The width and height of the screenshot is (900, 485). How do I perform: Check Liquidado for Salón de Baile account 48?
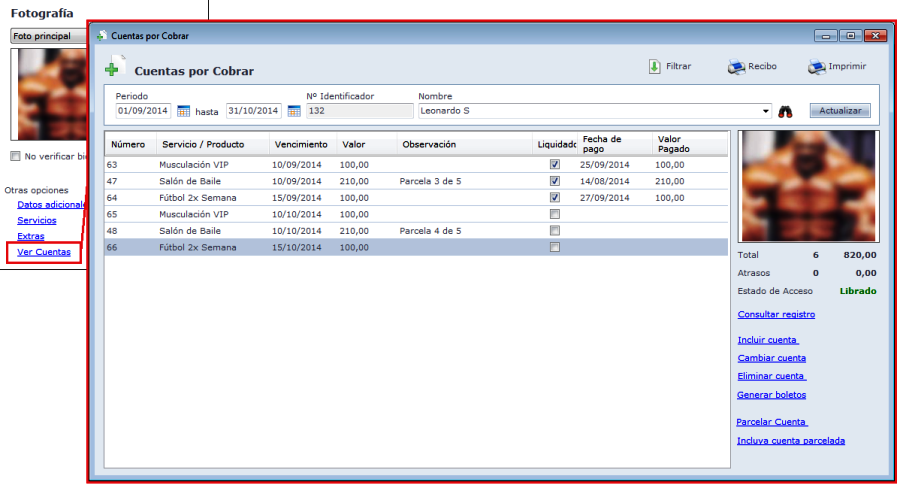point(555,231)
